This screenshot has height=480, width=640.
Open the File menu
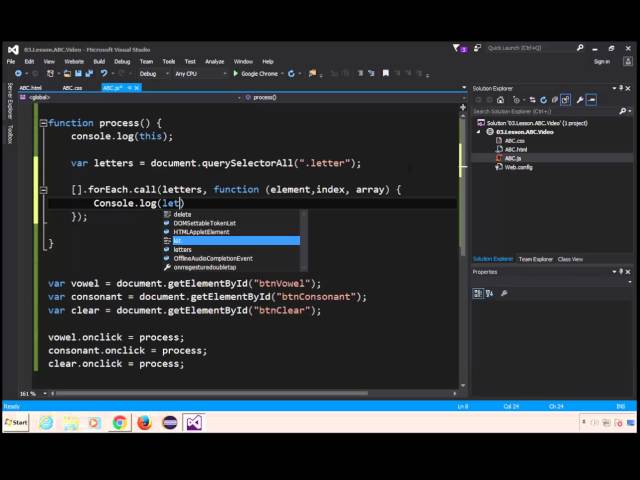(x=11, y=62)
